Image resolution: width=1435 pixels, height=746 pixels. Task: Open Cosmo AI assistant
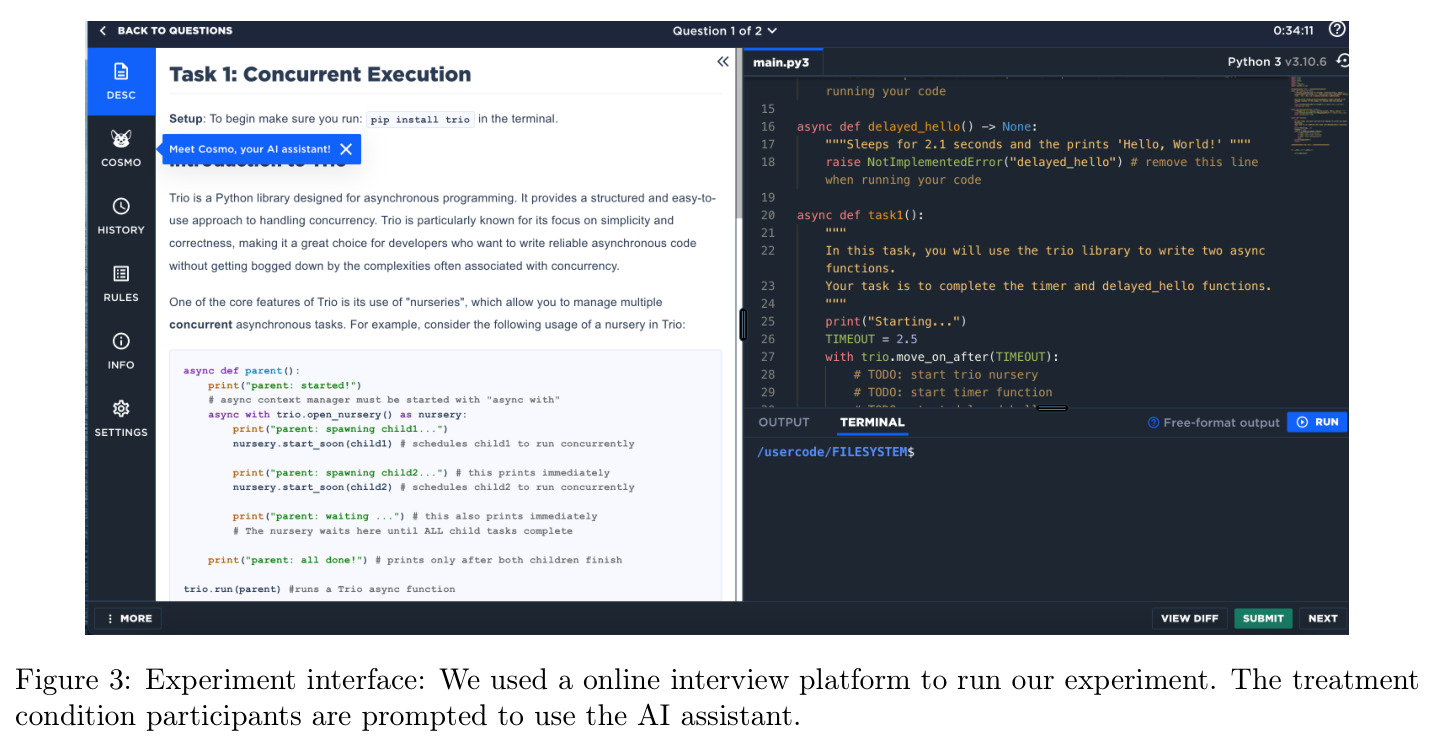121,148
